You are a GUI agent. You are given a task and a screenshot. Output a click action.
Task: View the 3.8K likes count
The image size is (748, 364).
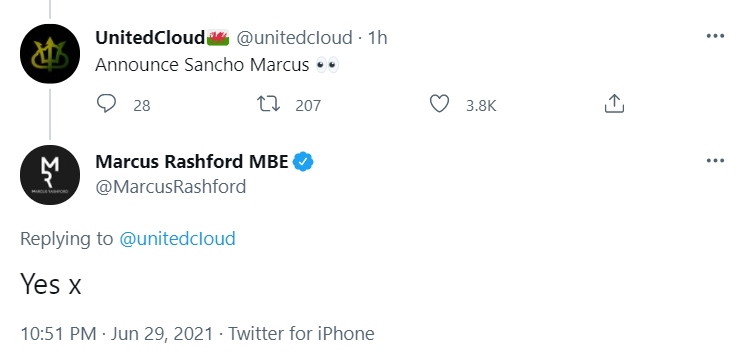coord(481,105)
